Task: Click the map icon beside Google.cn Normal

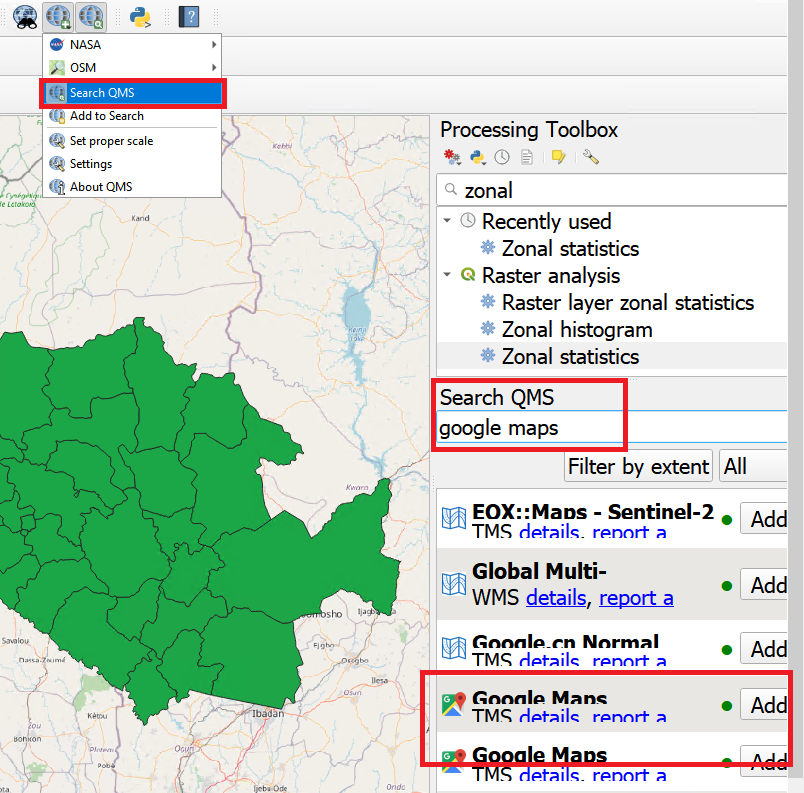Action: click(454, 648)
